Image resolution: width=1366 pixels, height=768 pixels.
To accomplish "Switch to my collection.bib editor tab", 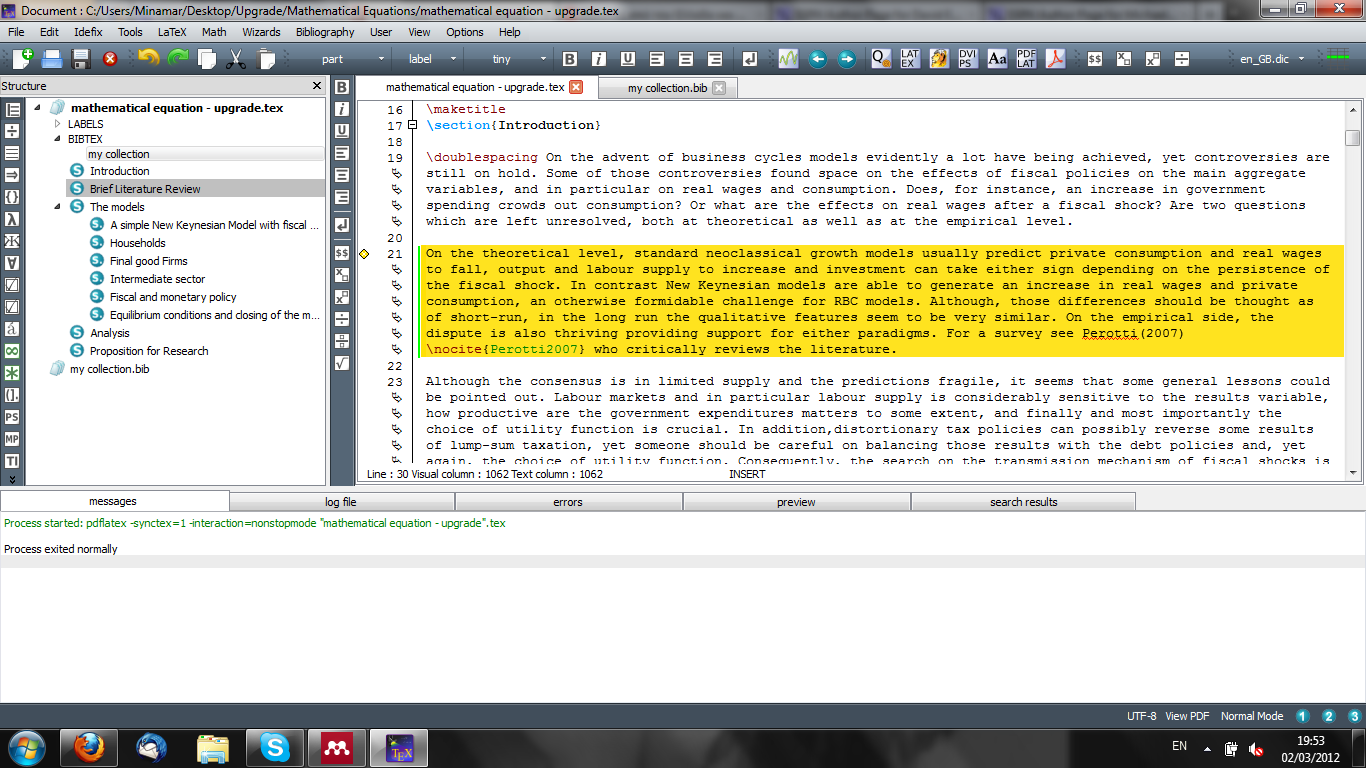I will 667,88.
